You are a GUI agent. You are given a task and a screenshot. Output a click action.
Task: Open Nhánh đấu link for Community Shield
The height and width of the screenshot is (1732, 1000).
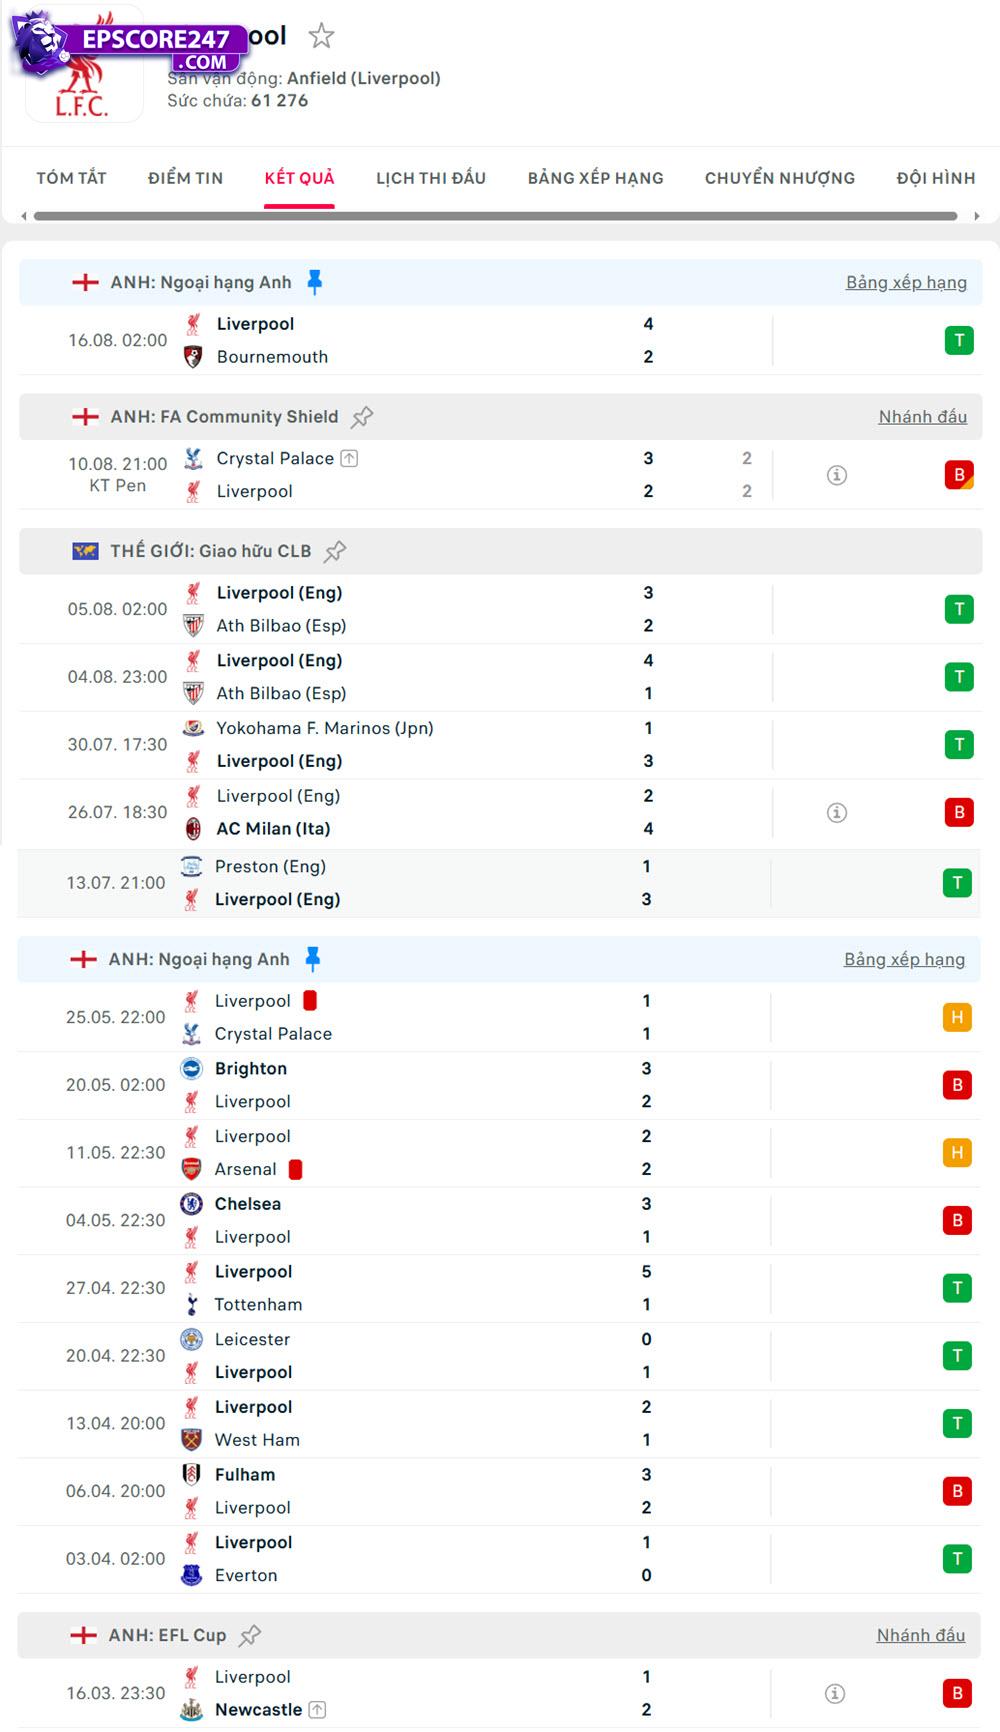point(922,417)
